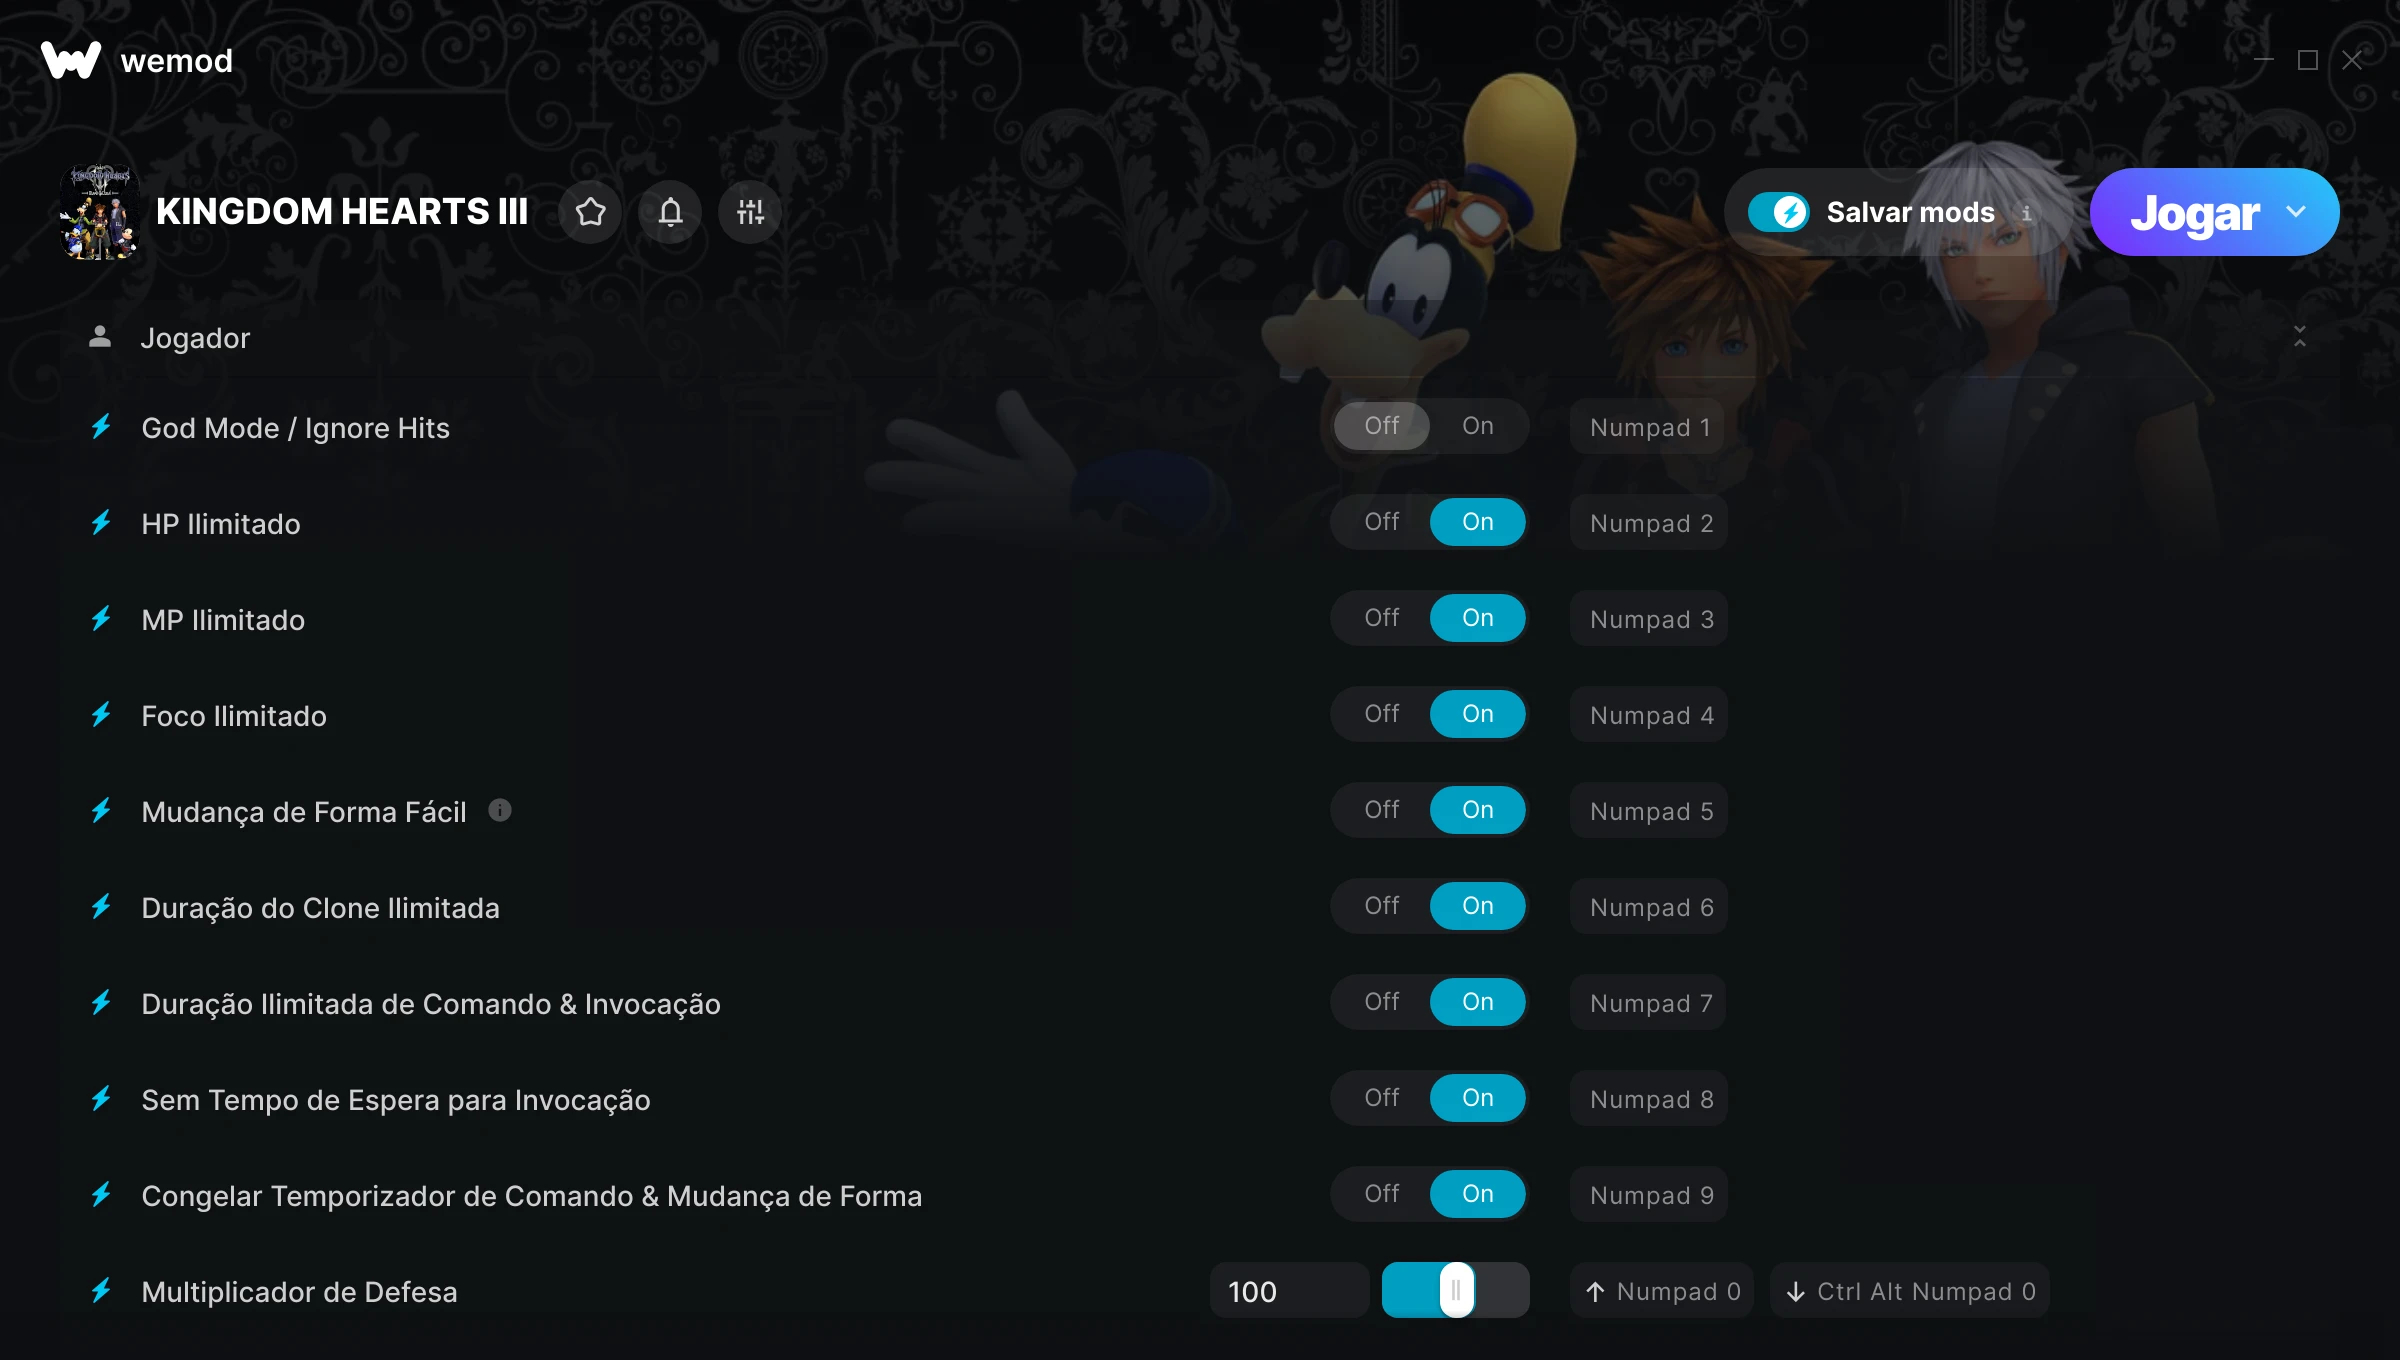Open notifications bell for Kingdom Hearts III

coord(670,212)
